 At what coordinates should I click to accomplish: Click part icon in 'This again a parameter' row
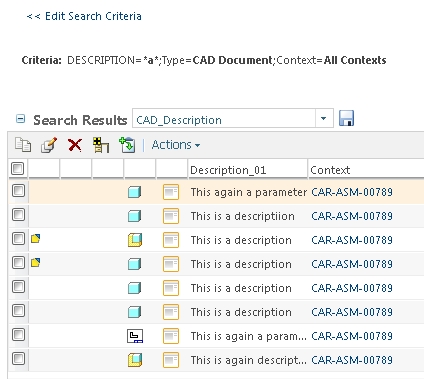coord(134,192)
